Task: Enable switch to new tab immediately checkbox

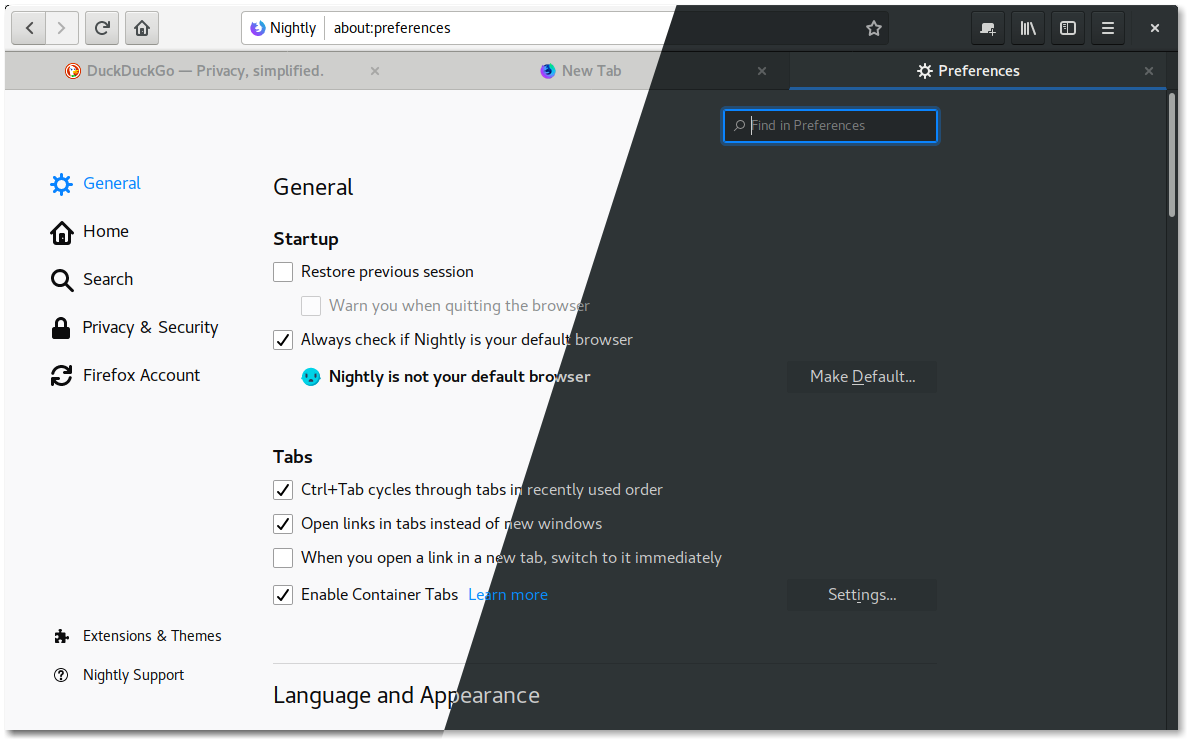Action: (283, 558)
